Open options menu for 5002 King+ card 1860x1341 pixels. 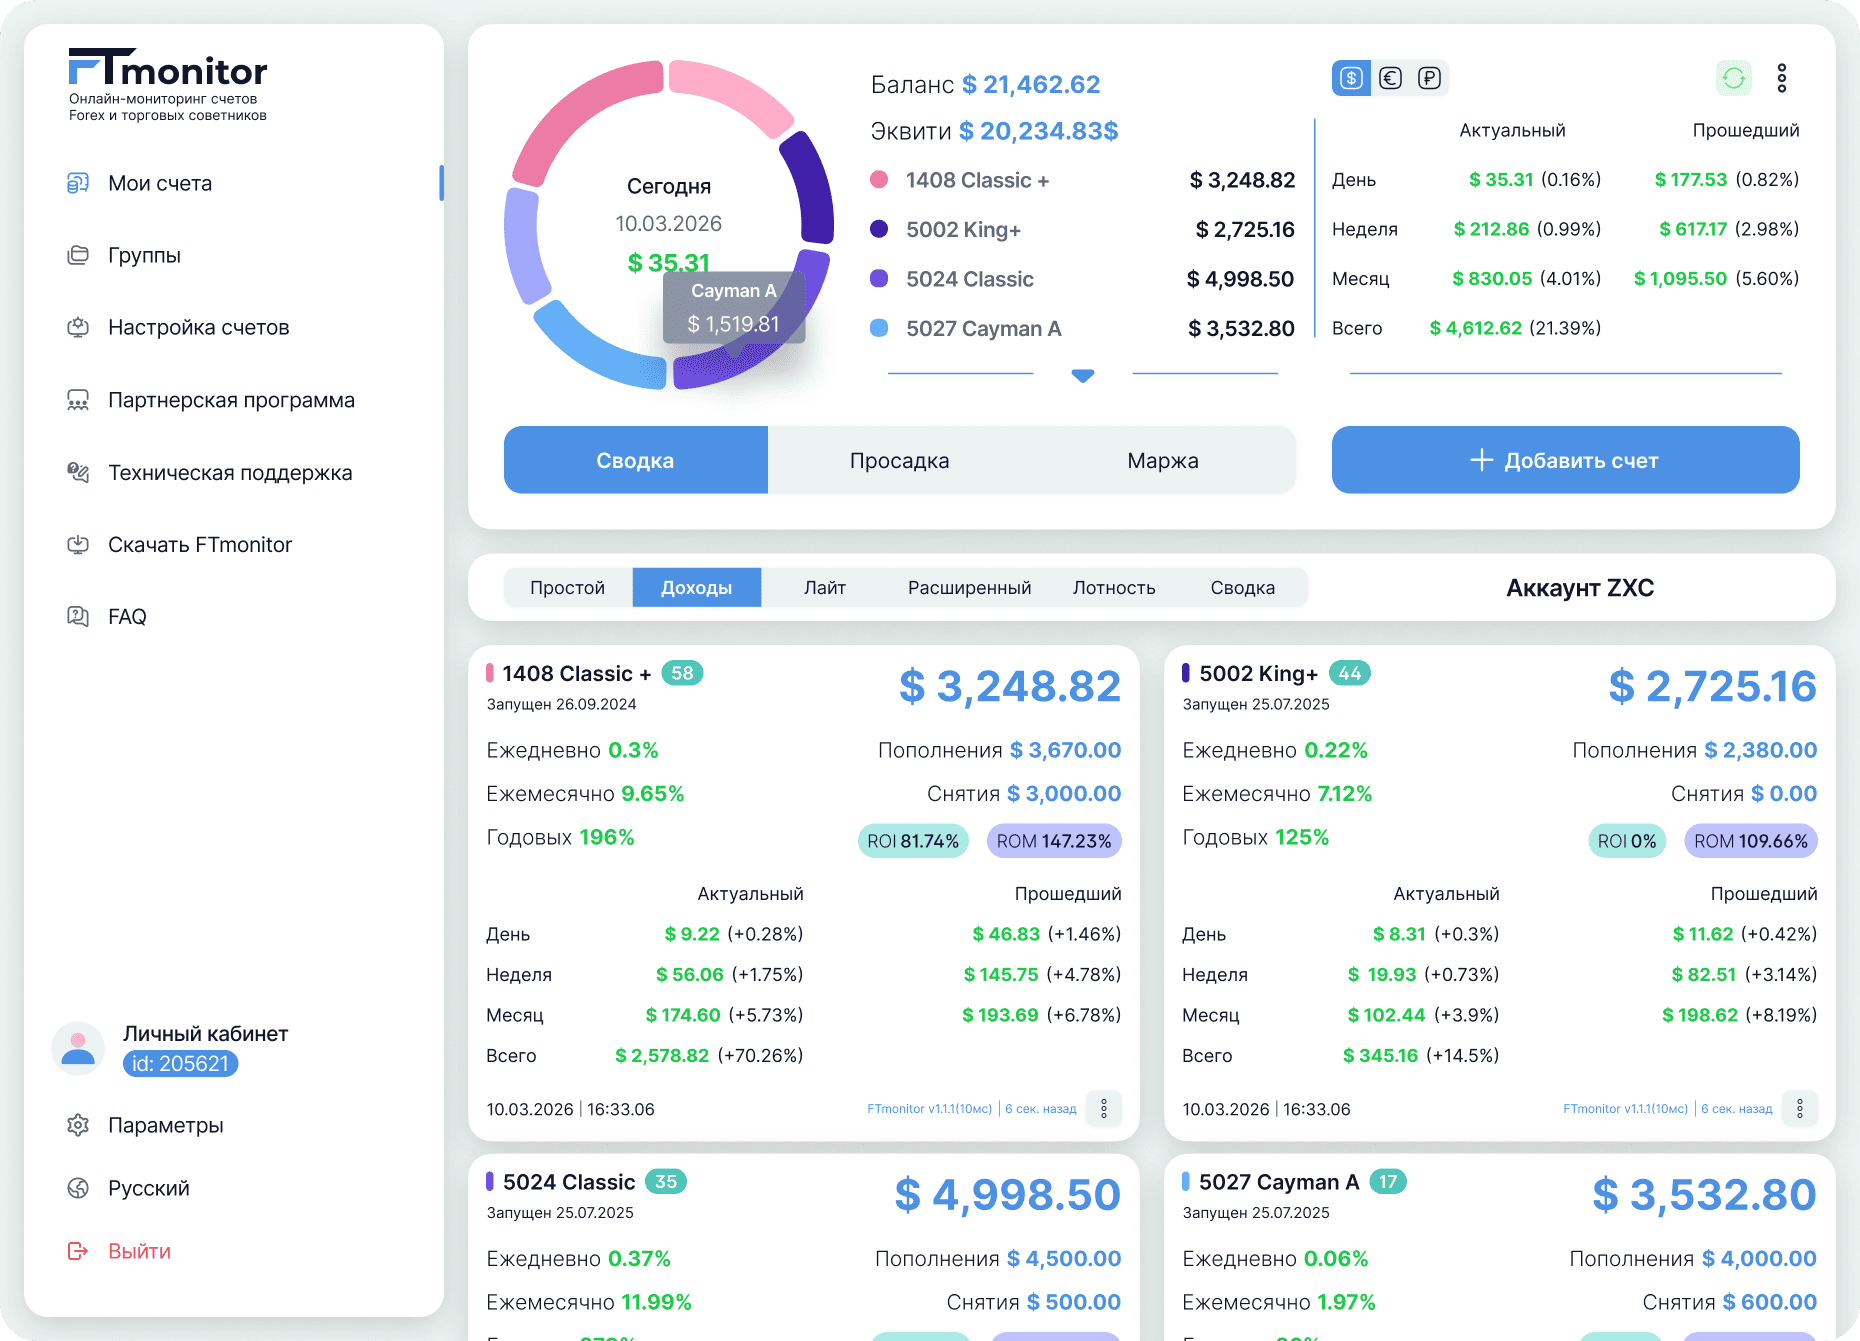(1799, 1108)
